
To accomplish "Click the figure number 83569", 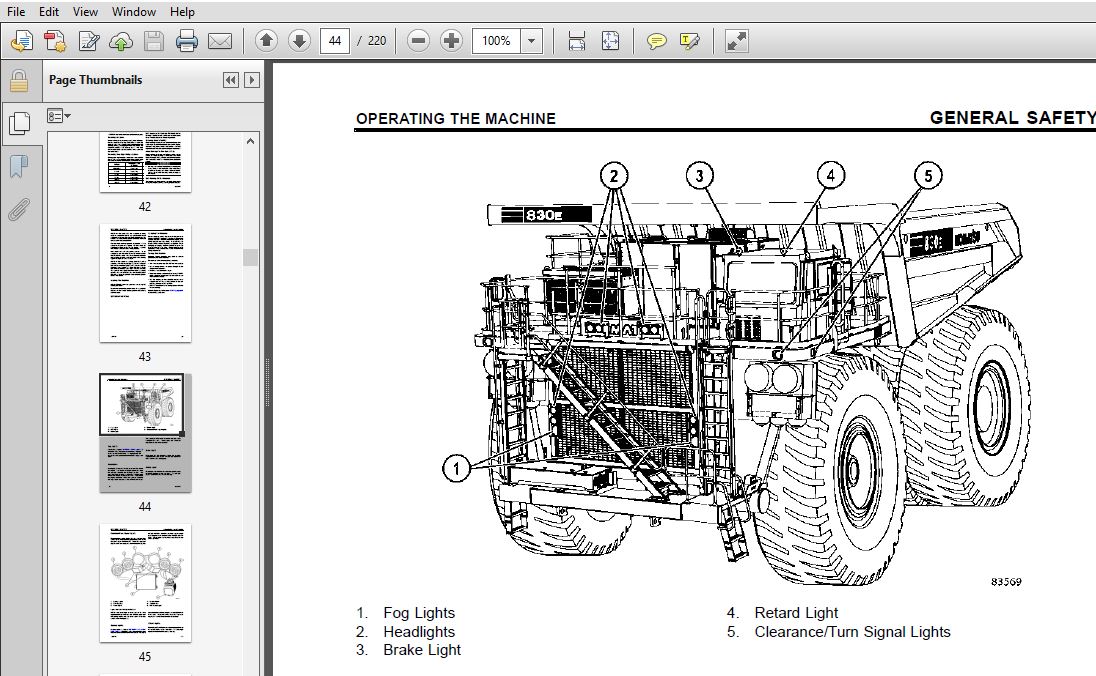I will [1006, 582].
